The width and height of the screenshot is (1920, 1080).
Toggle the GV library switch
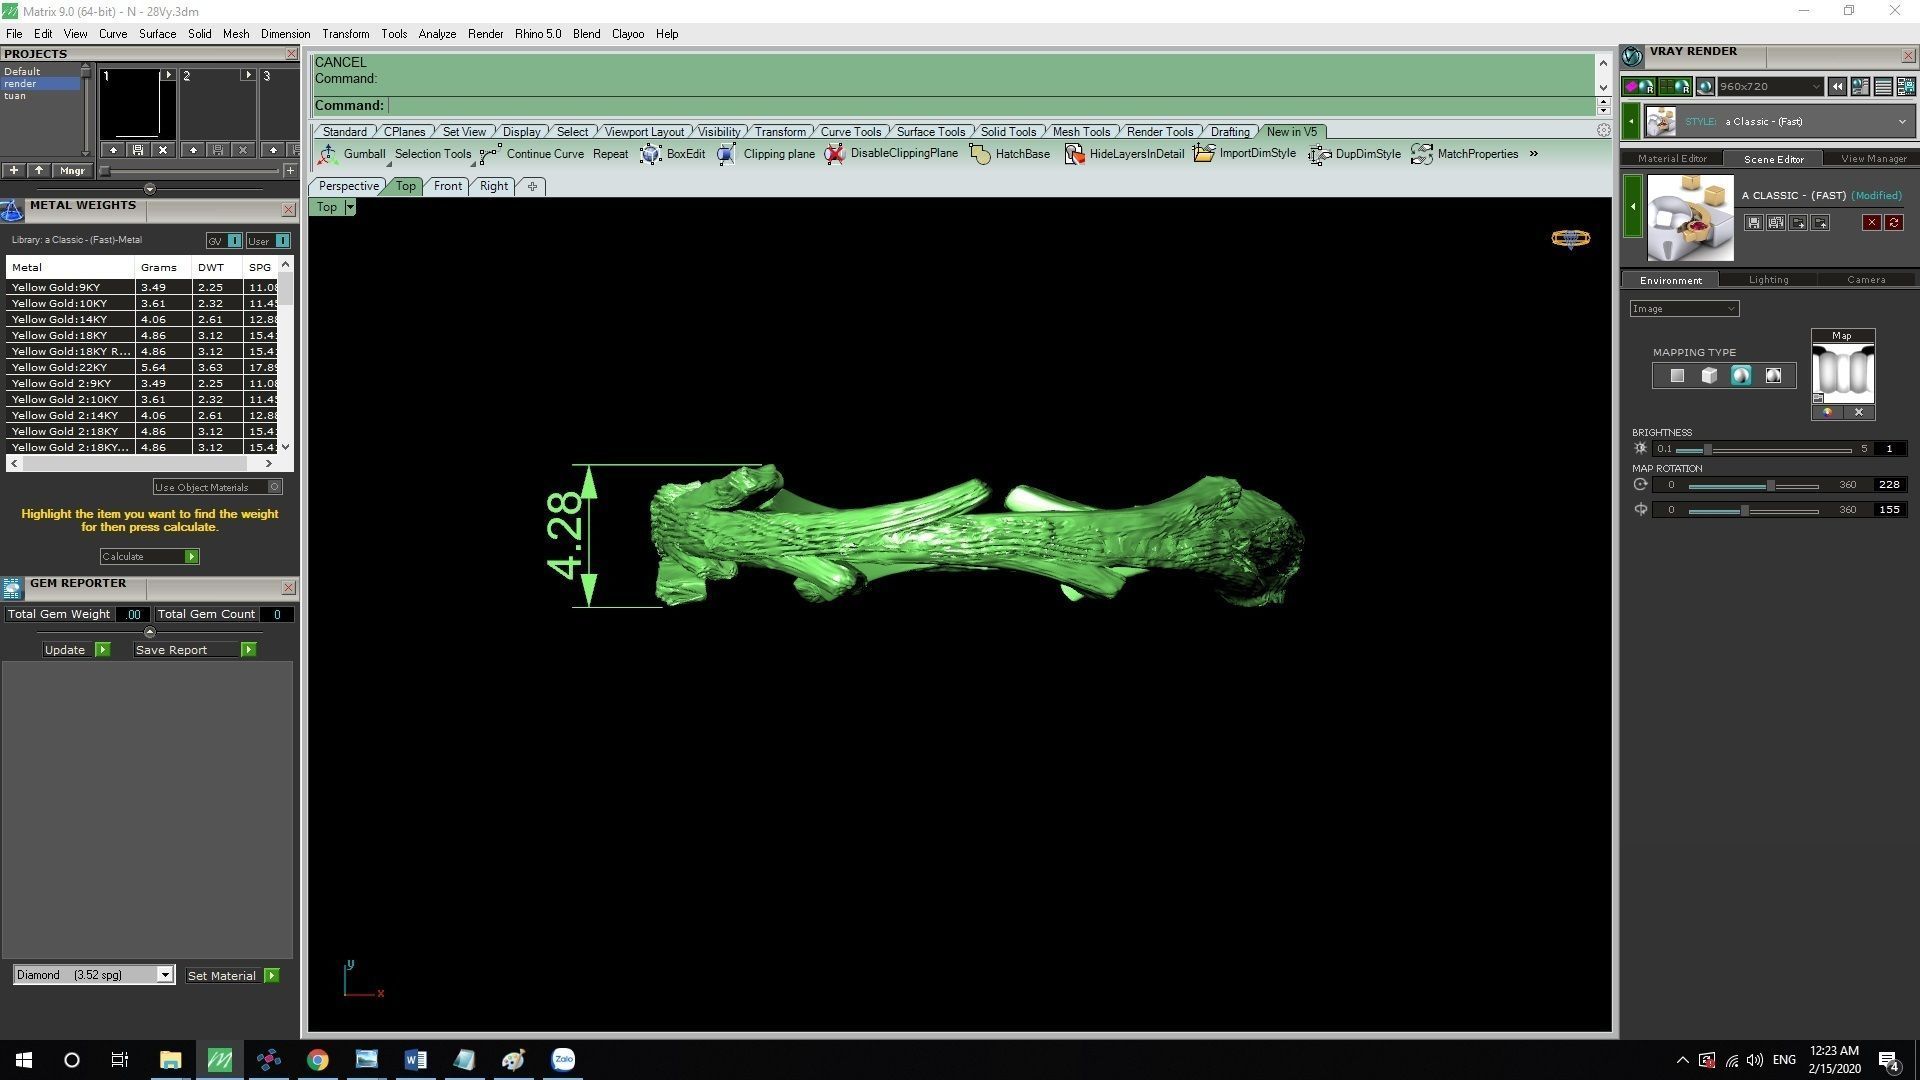pyautogui.click(x=234, y=241)
